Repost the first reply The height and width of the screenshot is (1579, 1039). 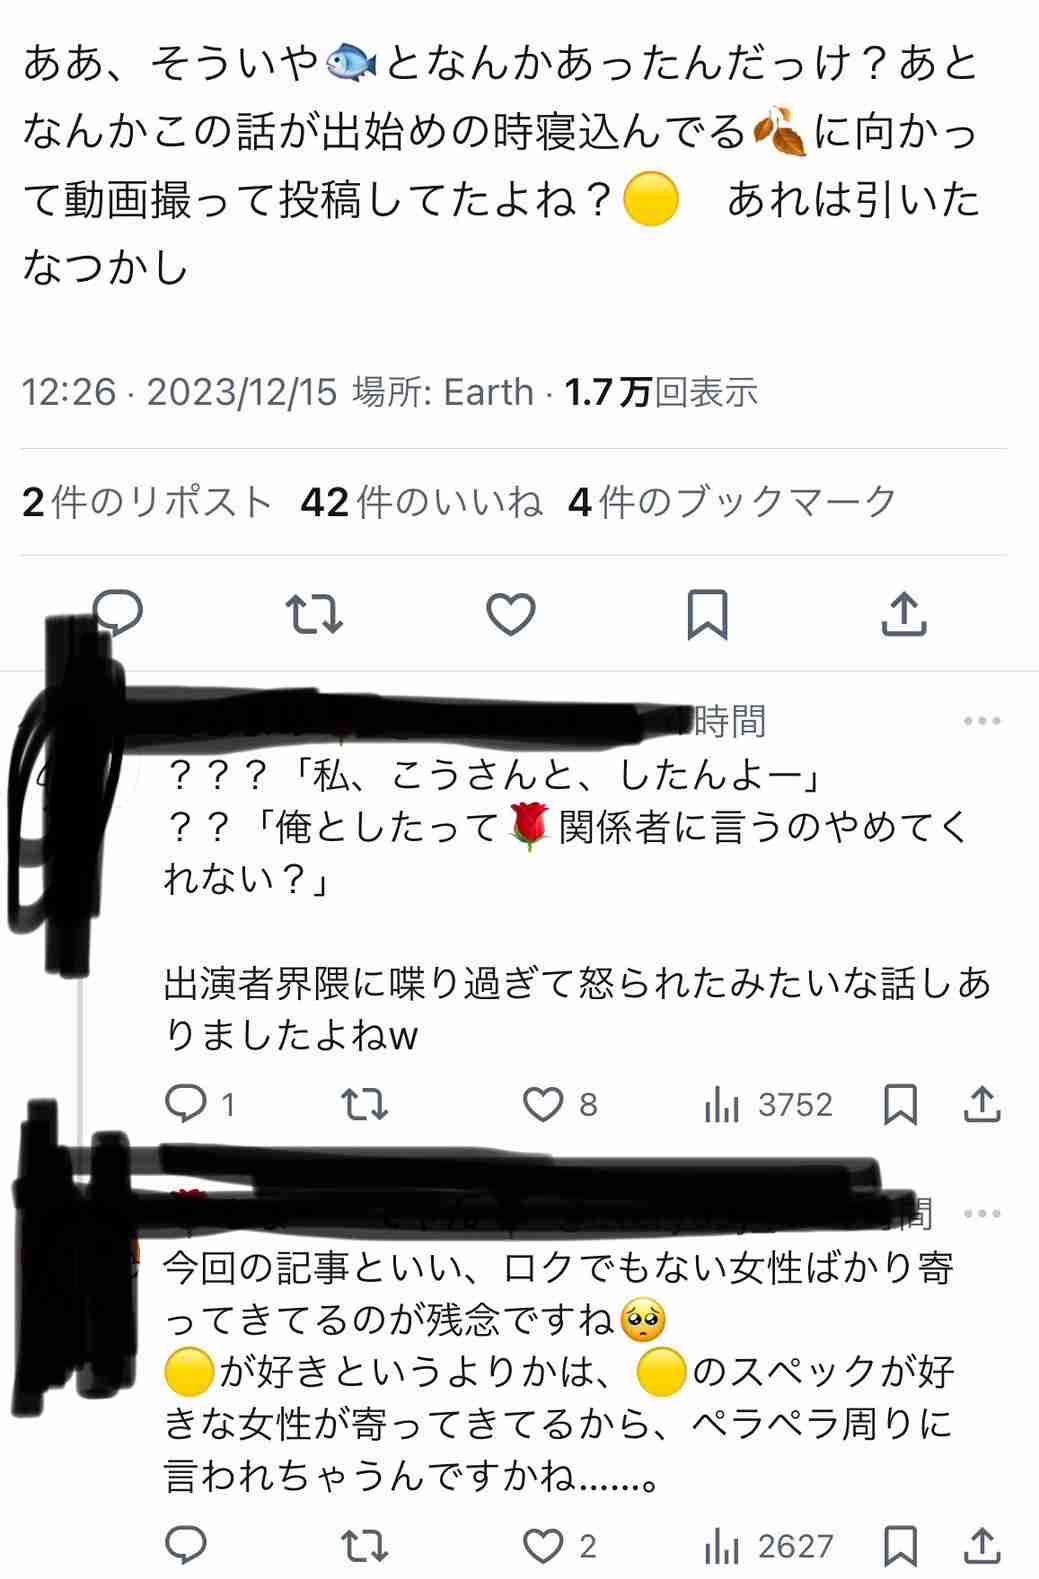(x=364, y=1105)
